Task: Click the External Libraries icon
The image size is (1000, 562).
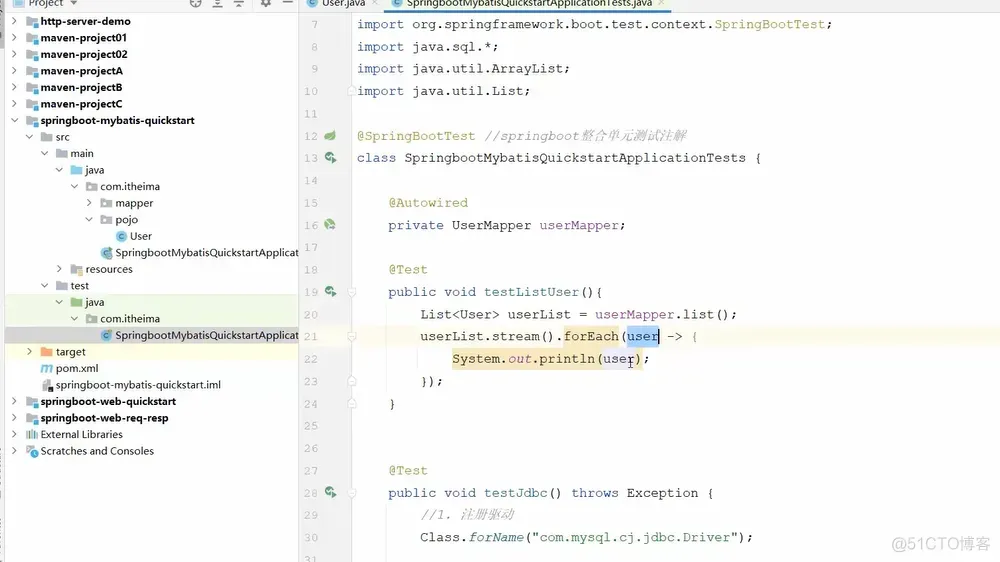Action: click(x=32, y=434)
